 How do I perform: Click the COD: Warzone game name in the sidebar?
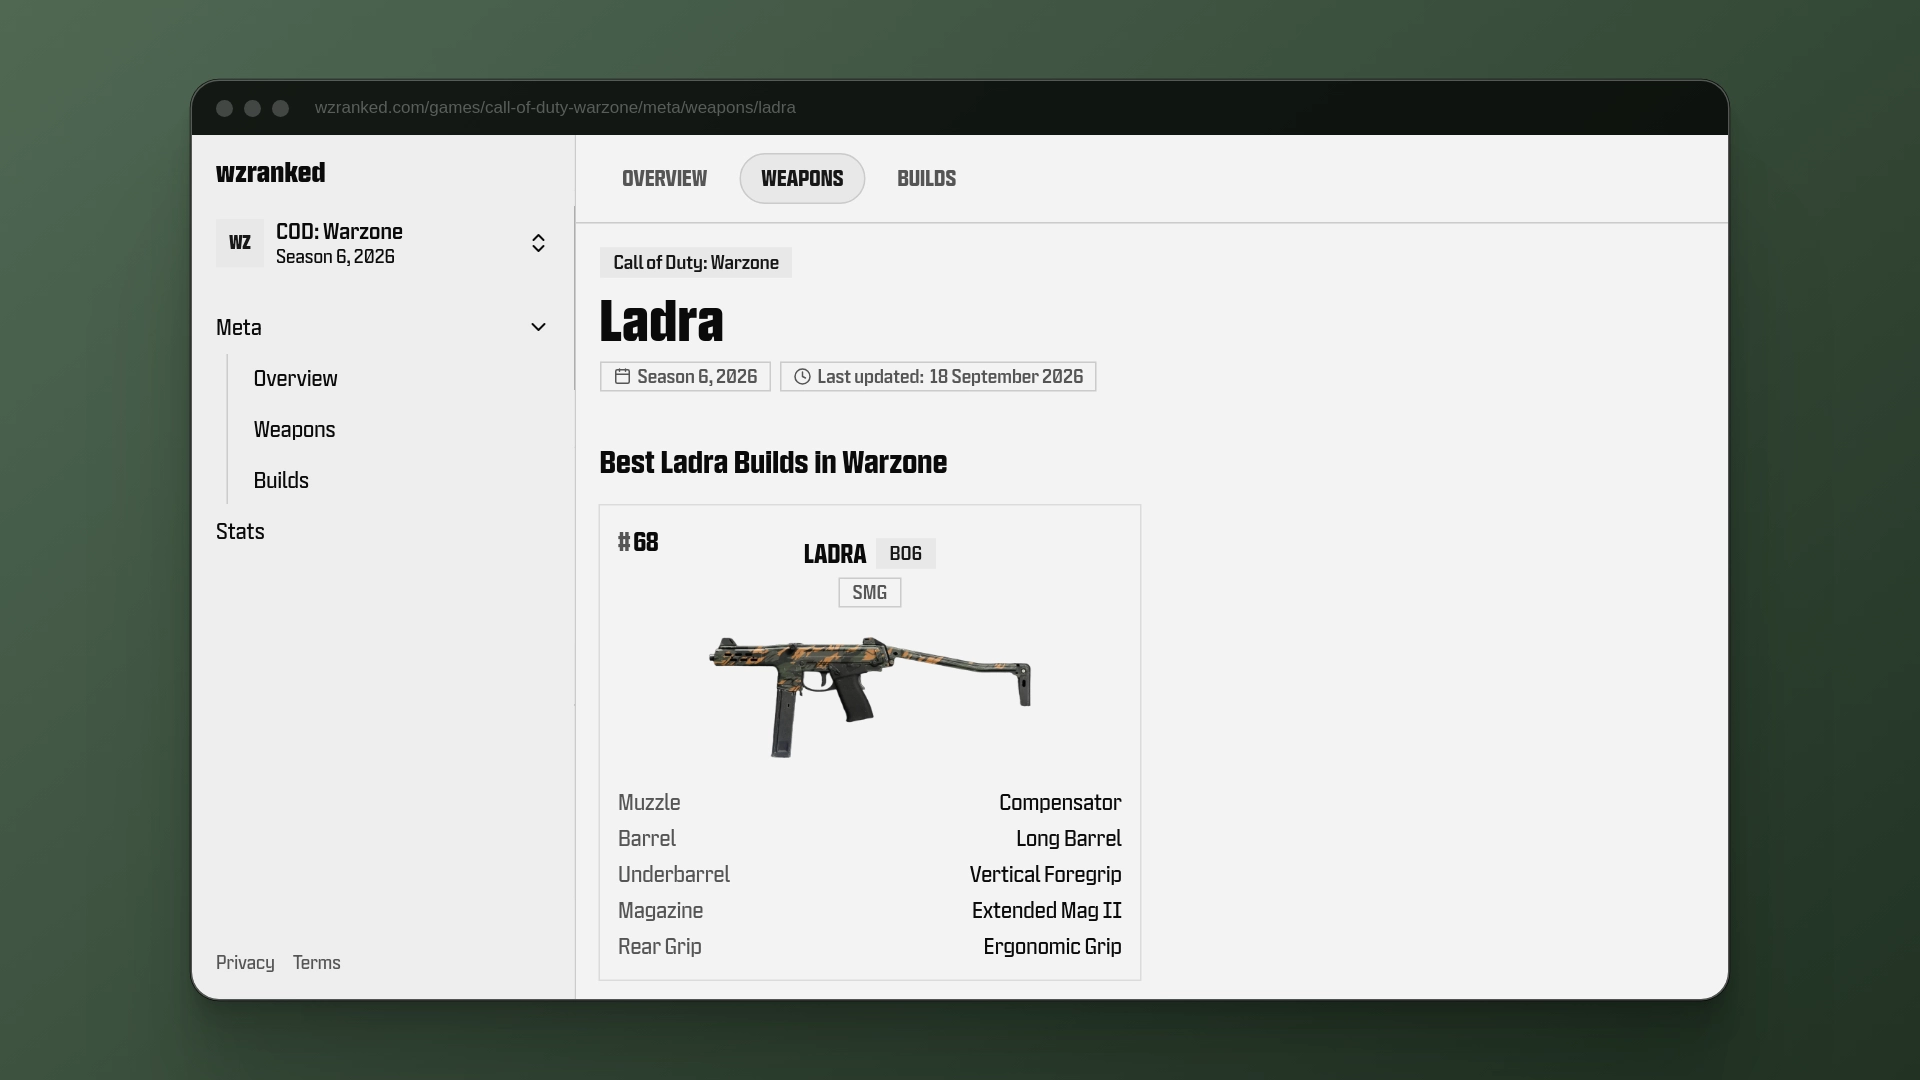pos(339,231)
